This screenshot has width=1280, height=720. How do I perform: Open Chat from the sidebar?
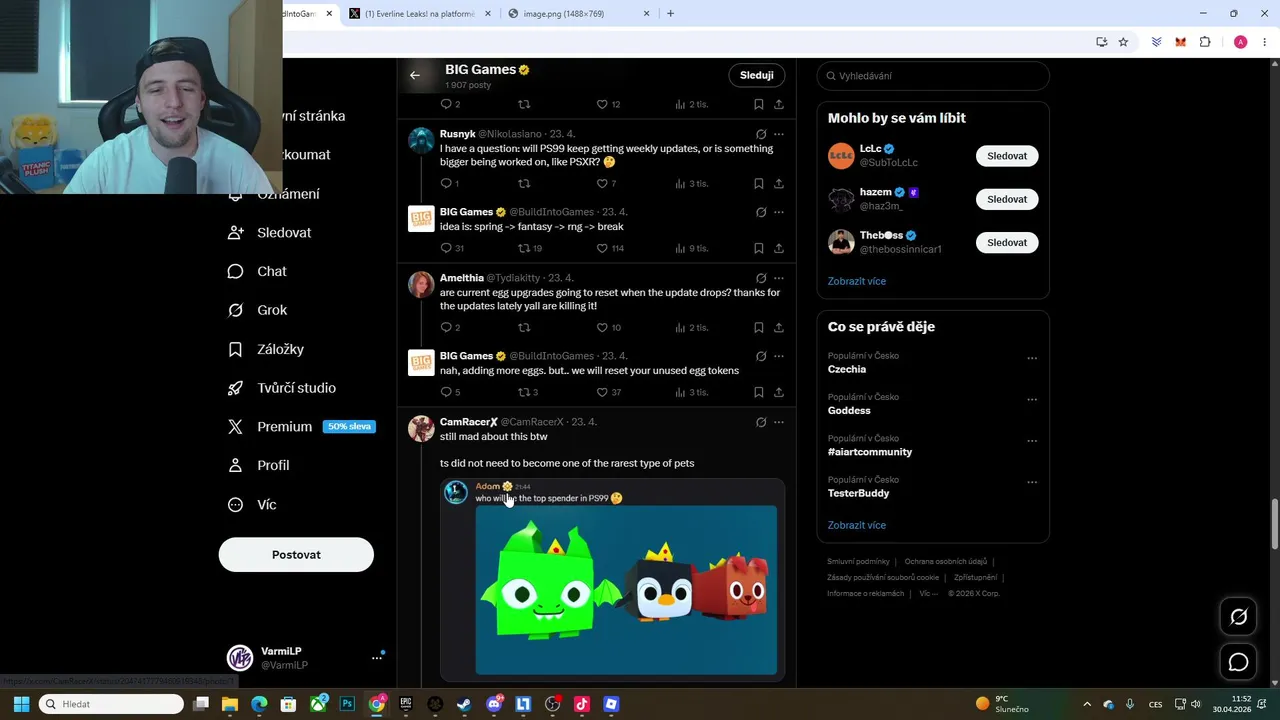pos(257,271)
